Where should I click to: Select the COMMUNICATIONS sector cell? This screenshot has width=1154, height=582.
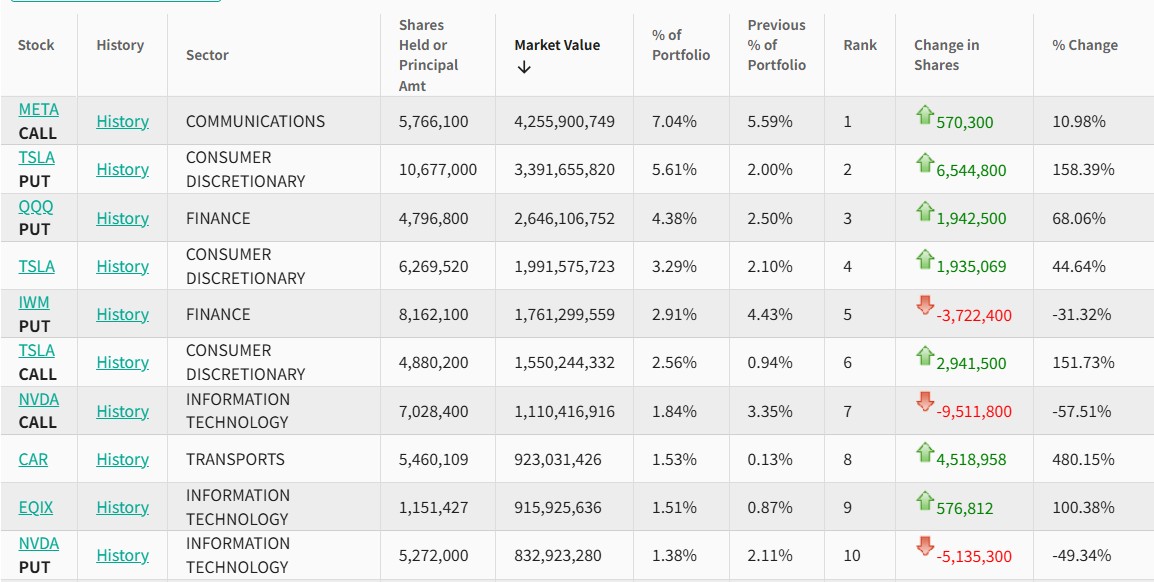255,121
